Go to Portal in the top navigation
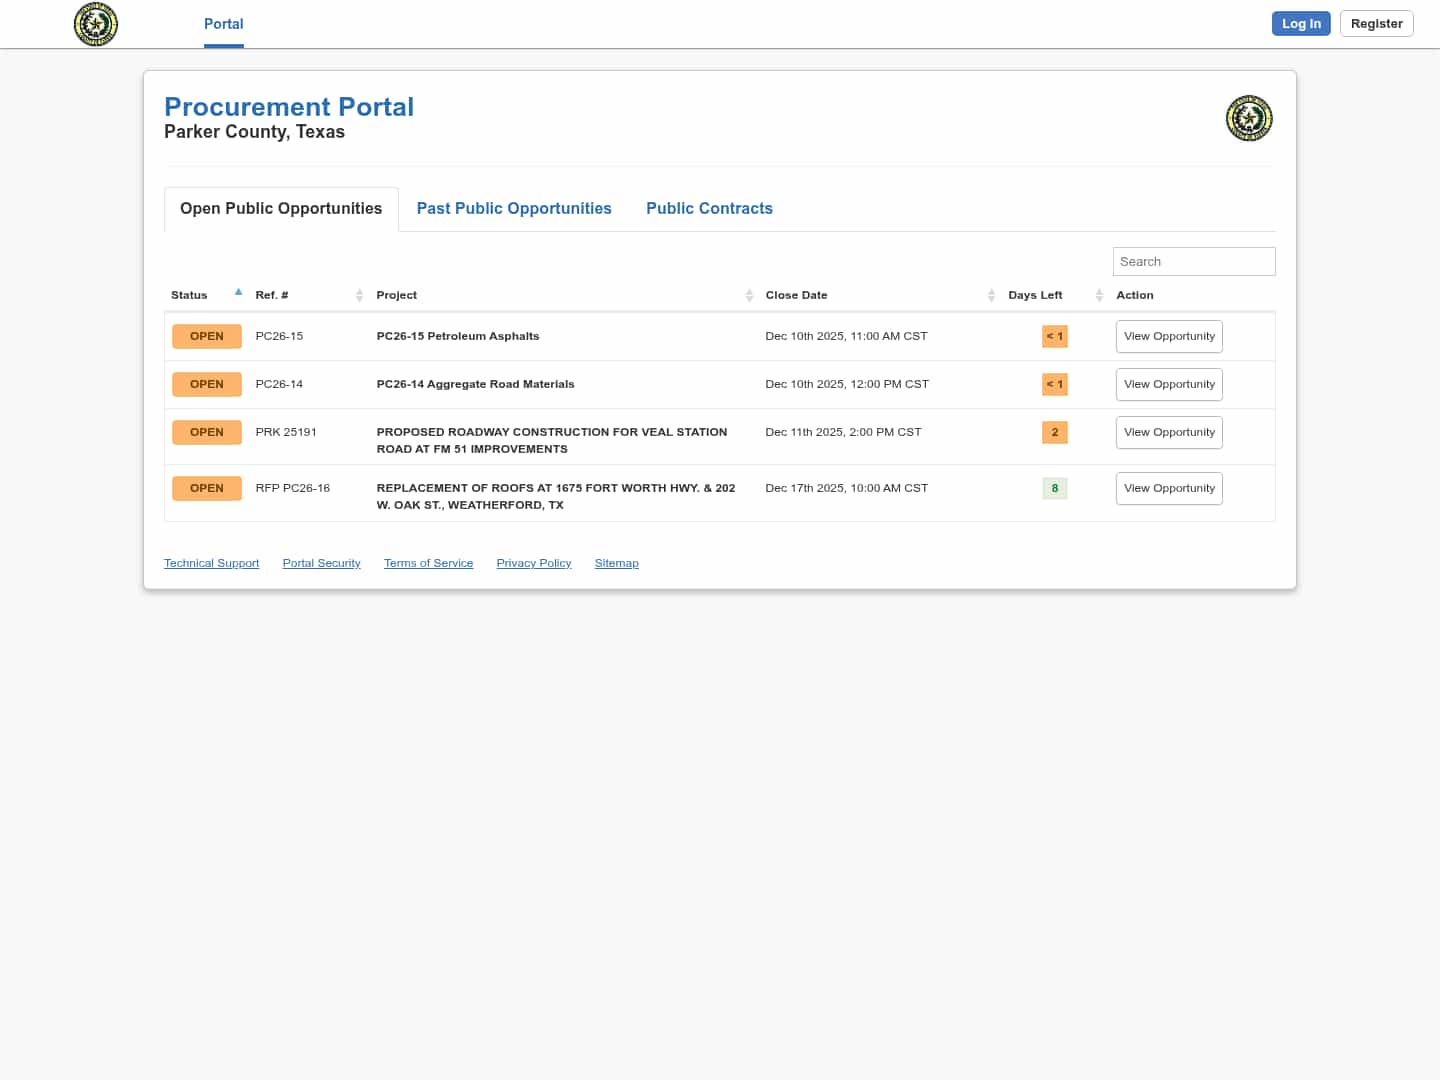 tap(223, 24)
